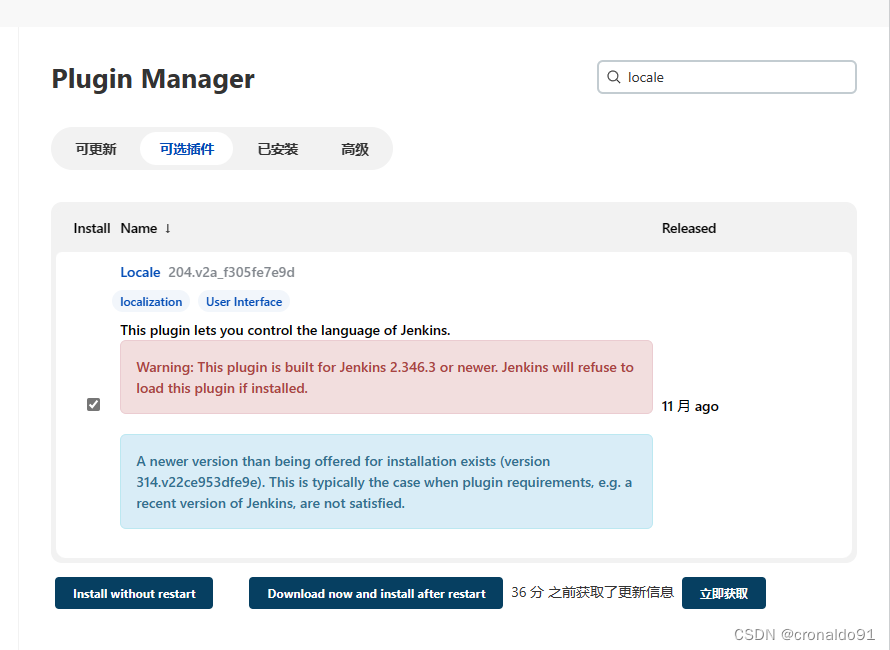Click the version text 204.v2a_f305fe7e9d
This screenshot has height=650, width=890.
[232, 272]
